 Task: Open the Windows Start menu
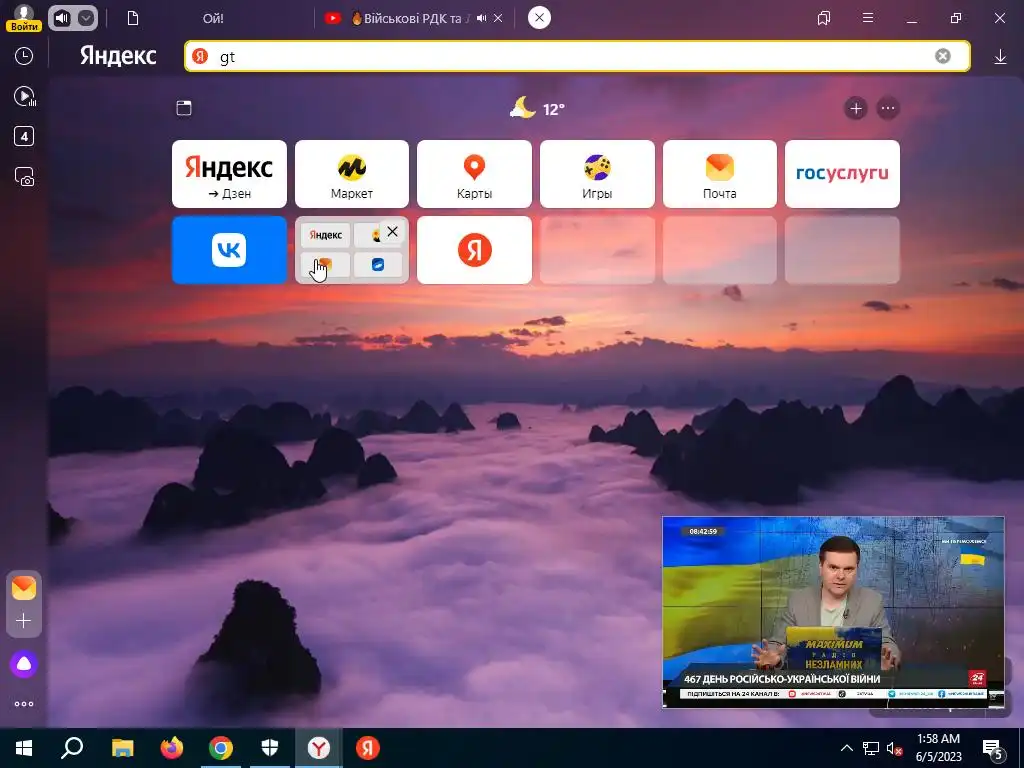pyautogui.click(x=24, y=748)
